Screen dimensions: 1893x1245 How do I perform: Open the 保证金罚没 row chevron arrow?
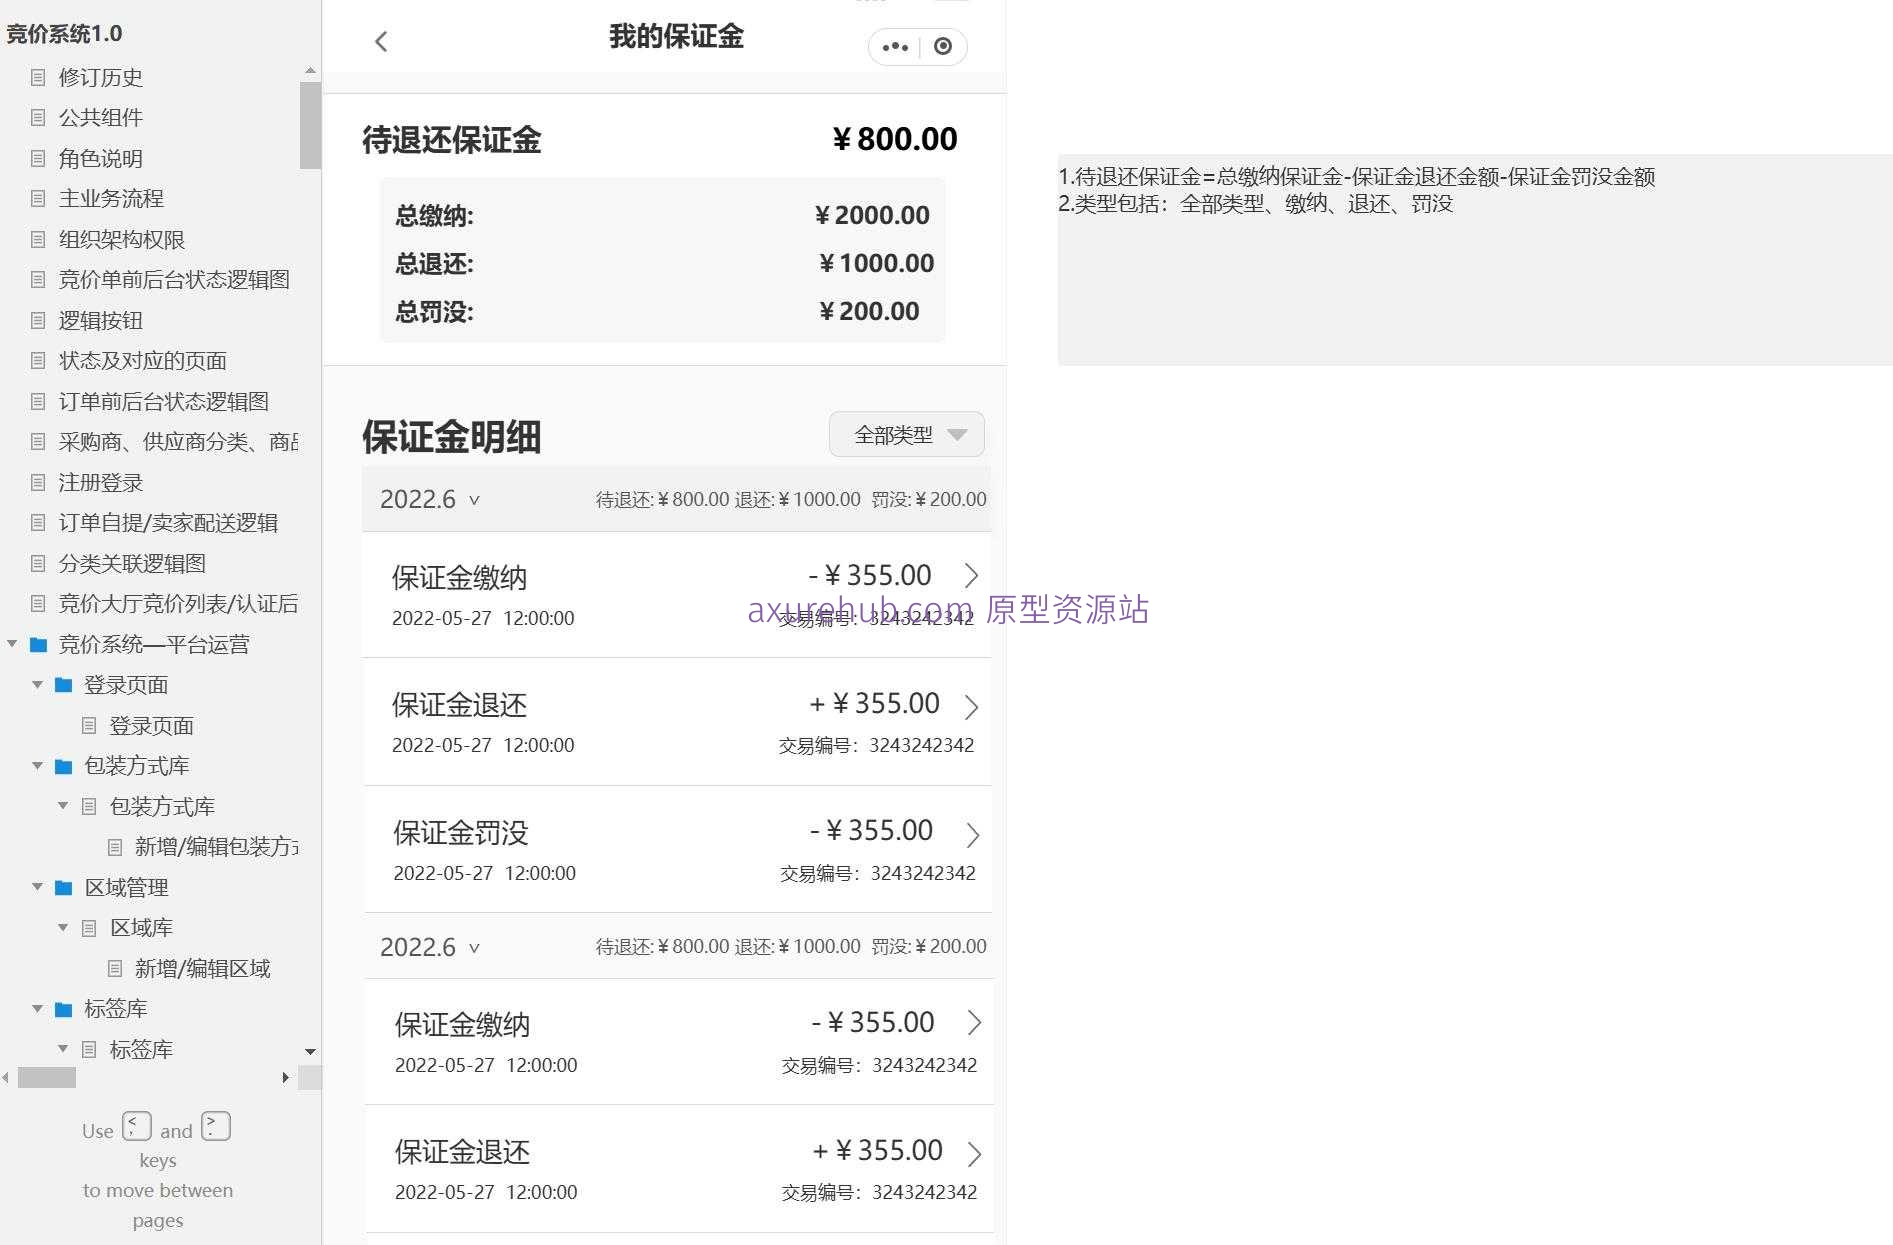972,835
